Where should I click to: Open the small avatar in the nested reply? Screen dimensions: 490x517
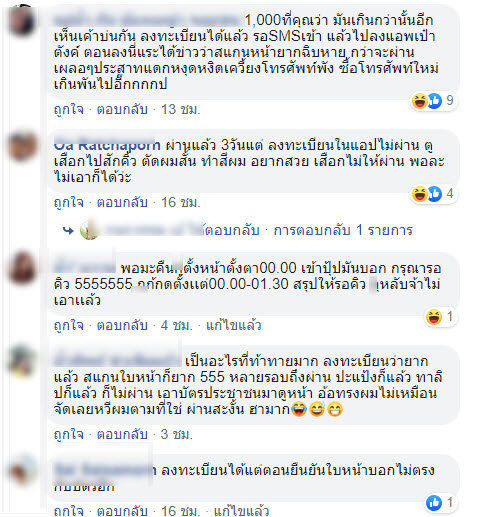tap(89, 230)
